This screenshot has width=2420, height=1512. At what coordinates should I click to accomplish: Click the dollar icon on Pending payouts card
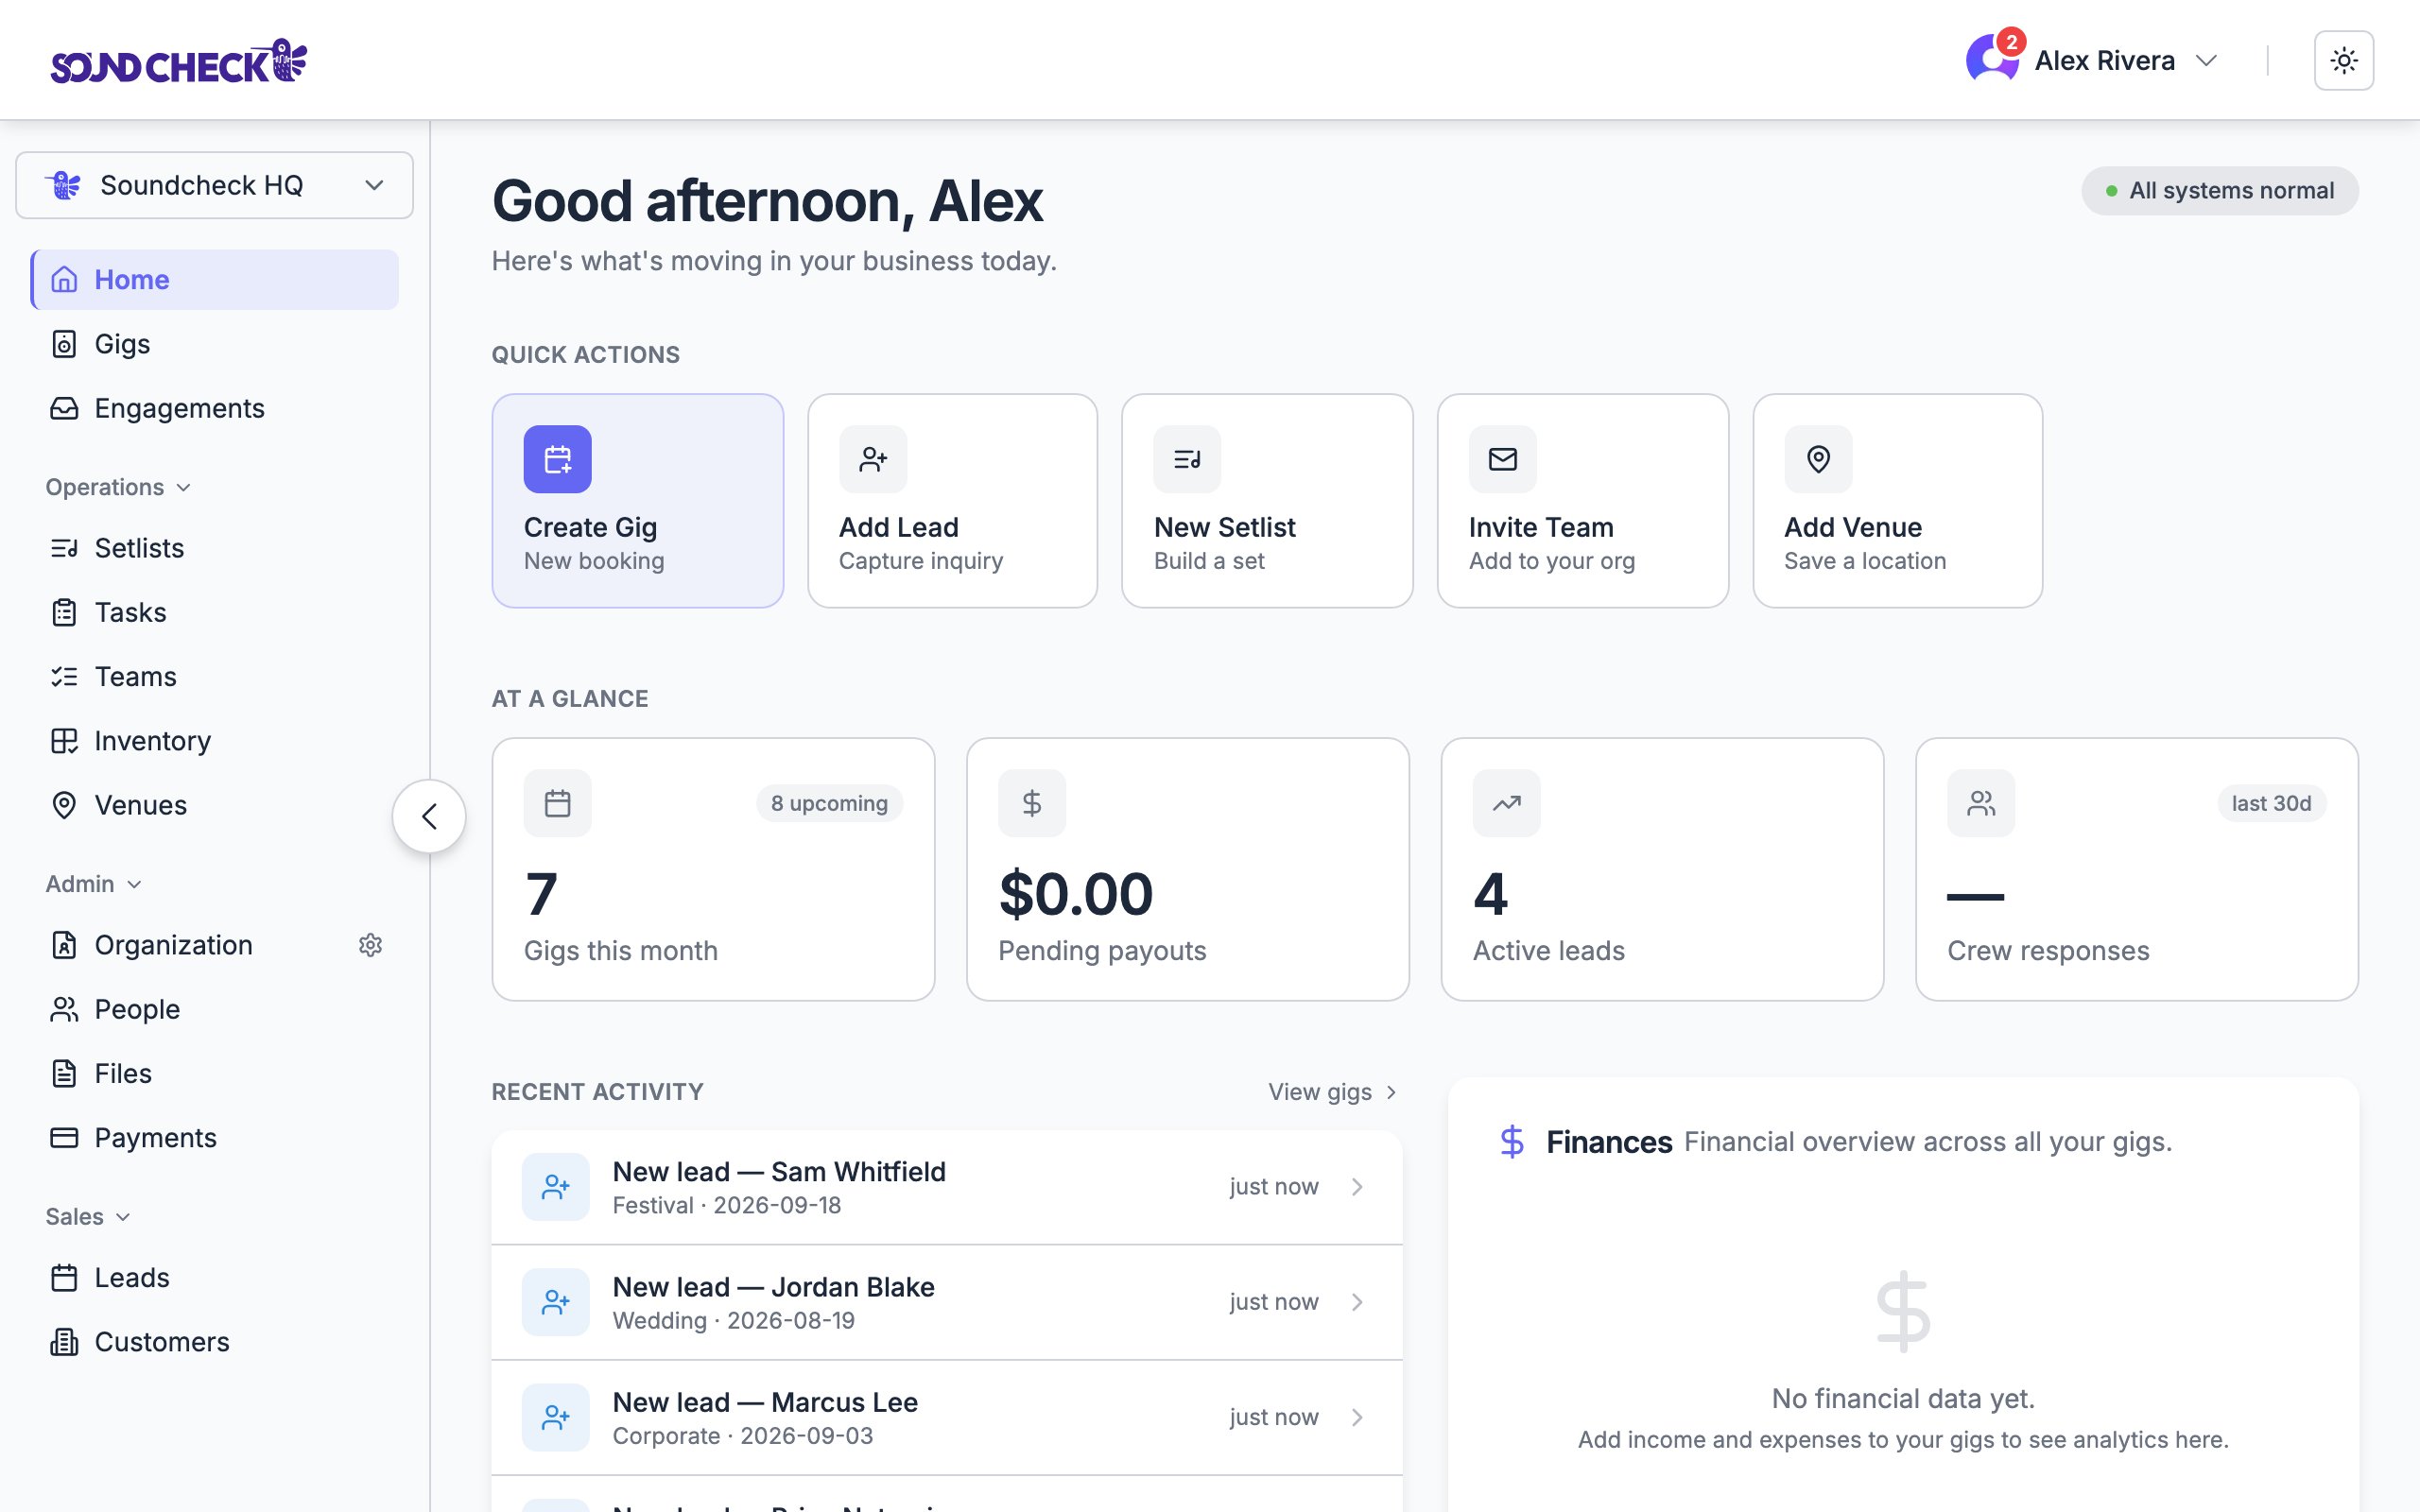click(x=1031, y=803)
